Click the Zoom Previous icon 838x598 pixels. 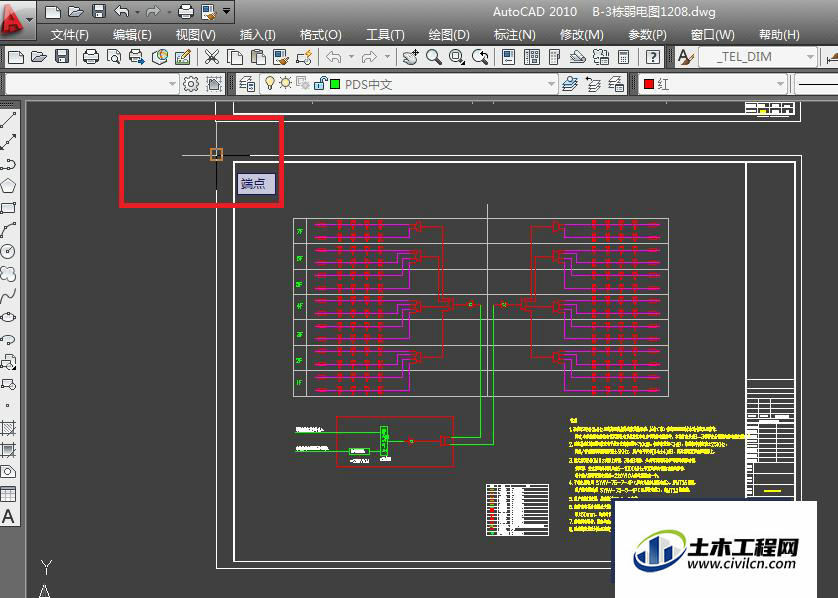click(x=480, y=57)
